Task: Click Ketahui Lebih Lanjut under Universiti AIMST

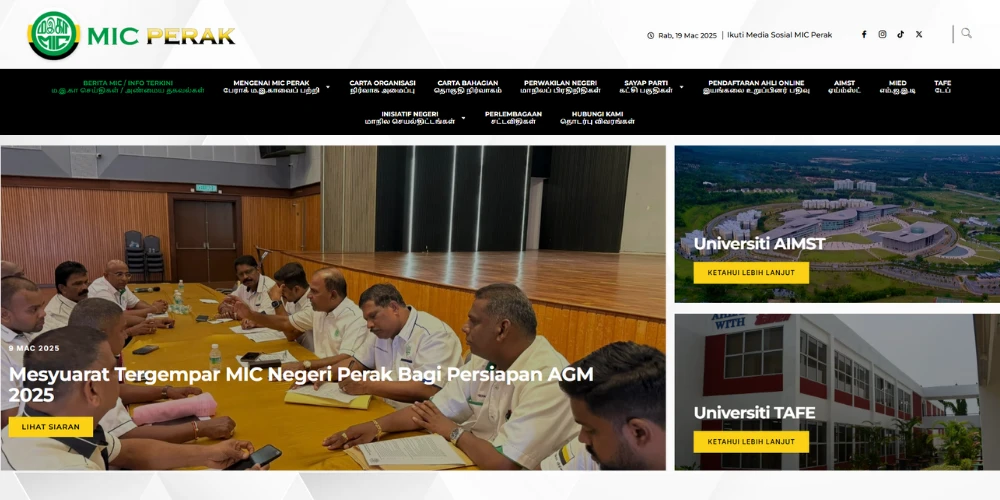Action: point(751,273)
